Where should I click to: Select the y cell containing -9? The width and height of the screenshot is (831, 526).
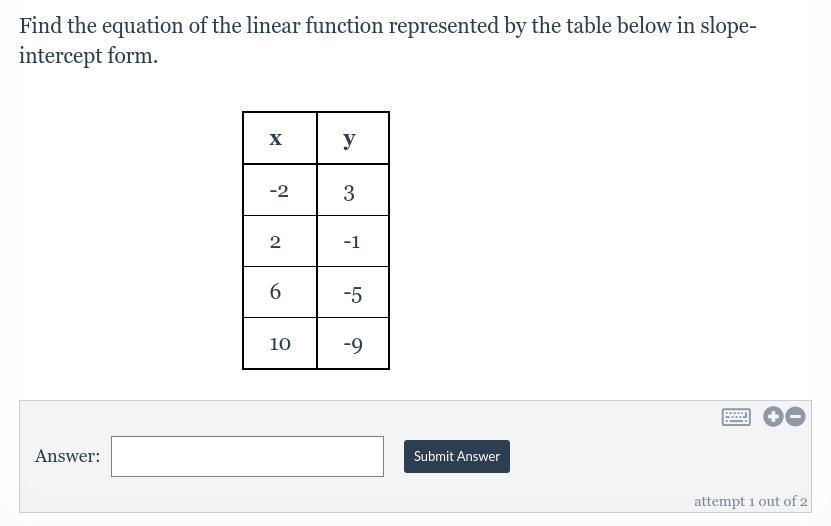353,343
